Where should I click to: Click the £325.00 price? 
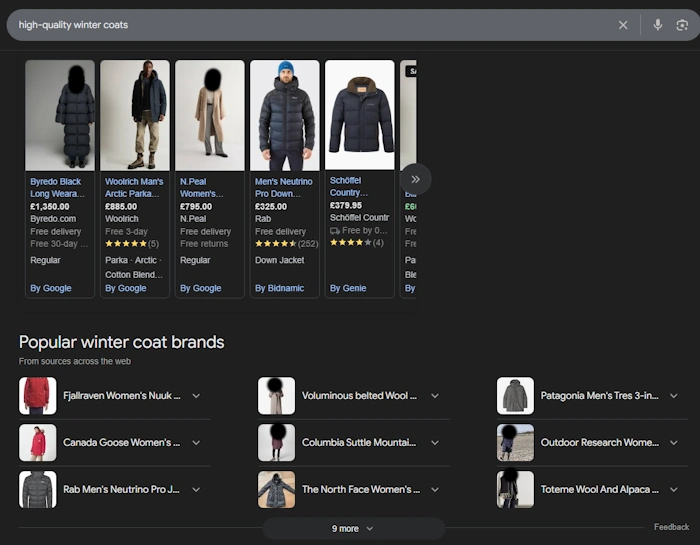pyautogui.click(x=271, y=207)
